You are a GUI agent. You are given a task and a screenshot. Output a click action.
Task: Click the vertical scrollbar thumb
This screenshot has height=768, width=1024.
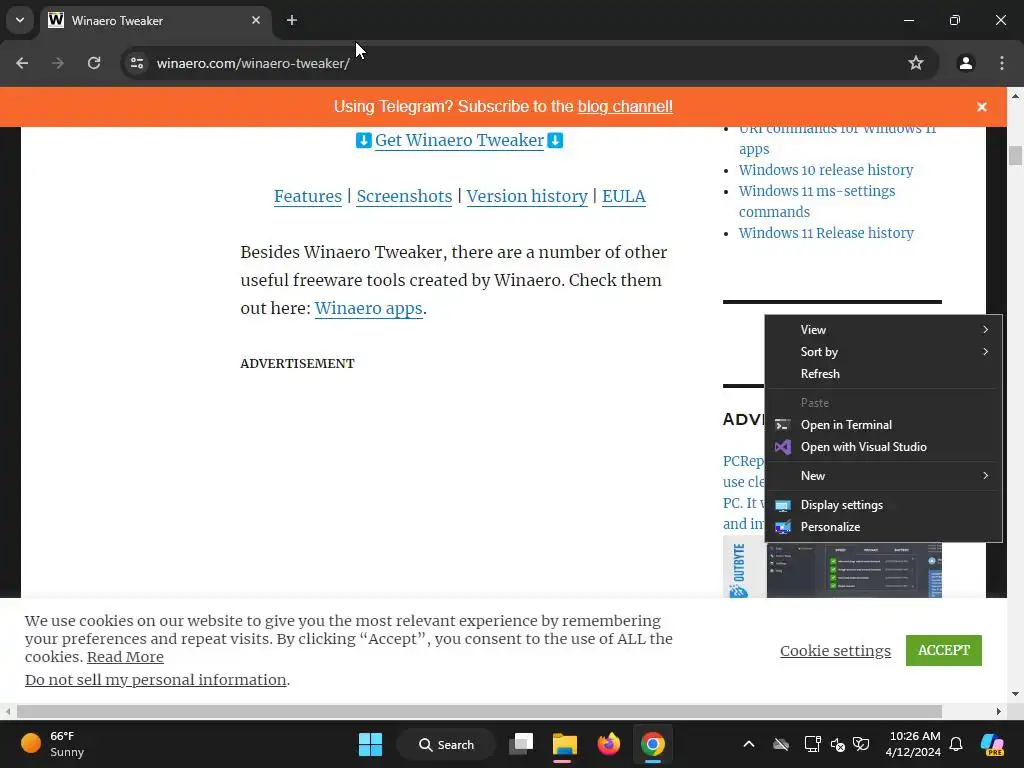(1015, 155)
